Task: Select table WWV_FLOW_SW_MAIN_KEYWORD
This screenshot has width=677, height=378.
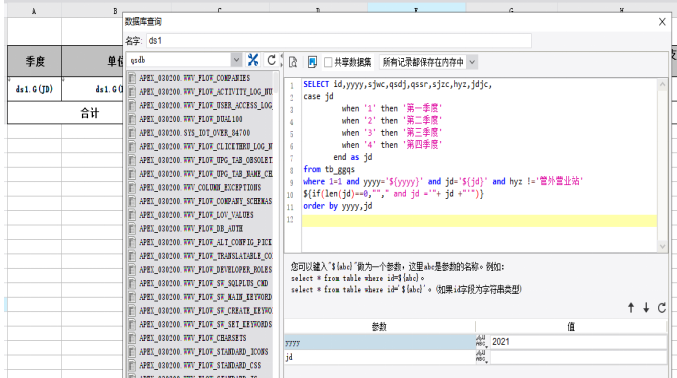Action: click(206, 297)
